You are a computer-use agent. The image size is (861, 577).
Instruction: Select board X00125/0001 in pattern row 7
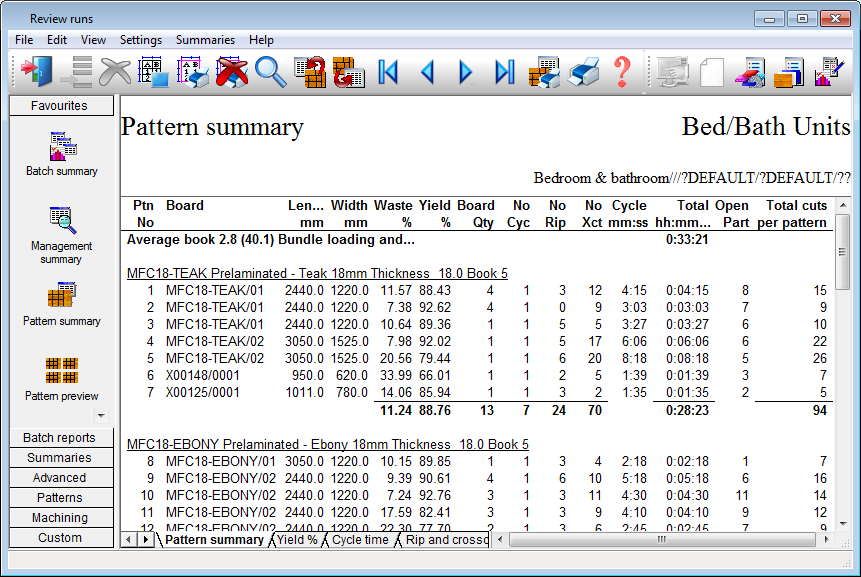coord(203,393)
